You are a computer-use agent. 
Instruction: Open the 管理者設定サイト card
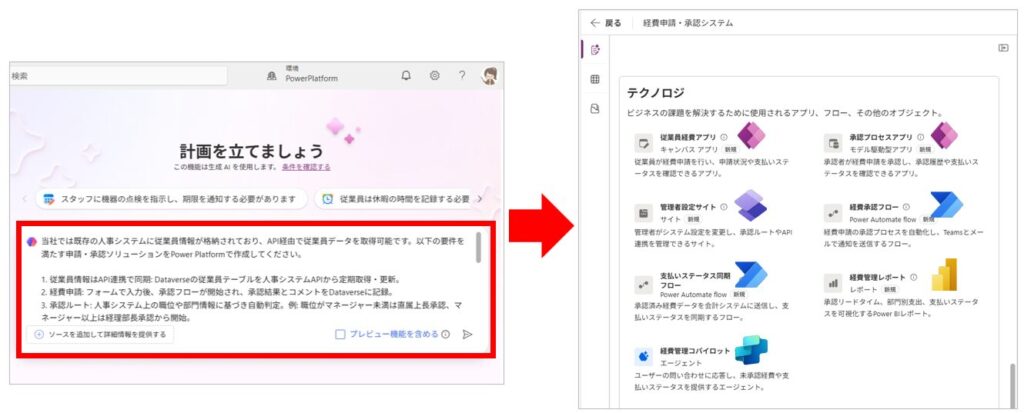(x=716, y=226)
